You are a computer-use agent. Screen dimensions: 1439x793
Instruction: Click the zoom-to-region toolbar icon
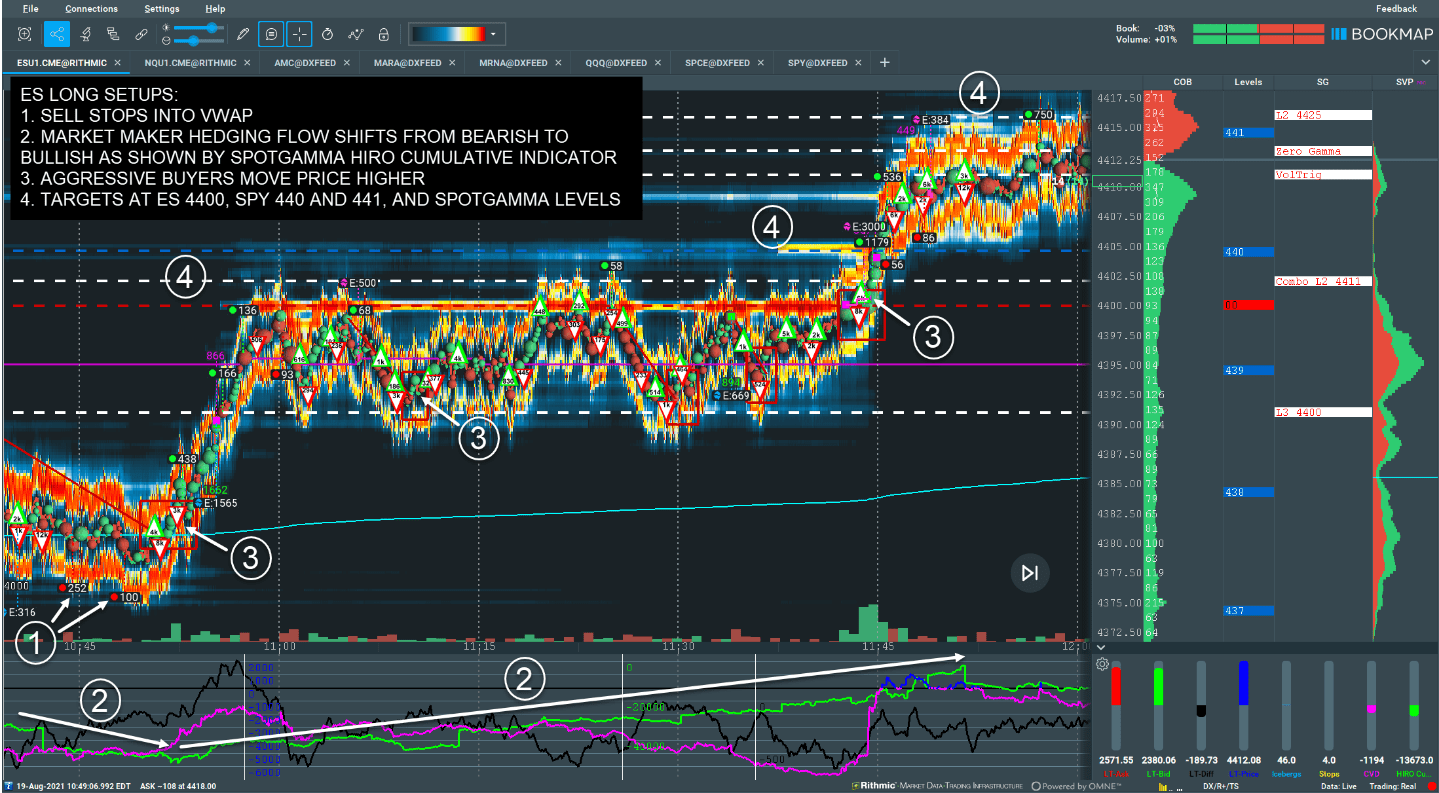[x=25, y=33]
